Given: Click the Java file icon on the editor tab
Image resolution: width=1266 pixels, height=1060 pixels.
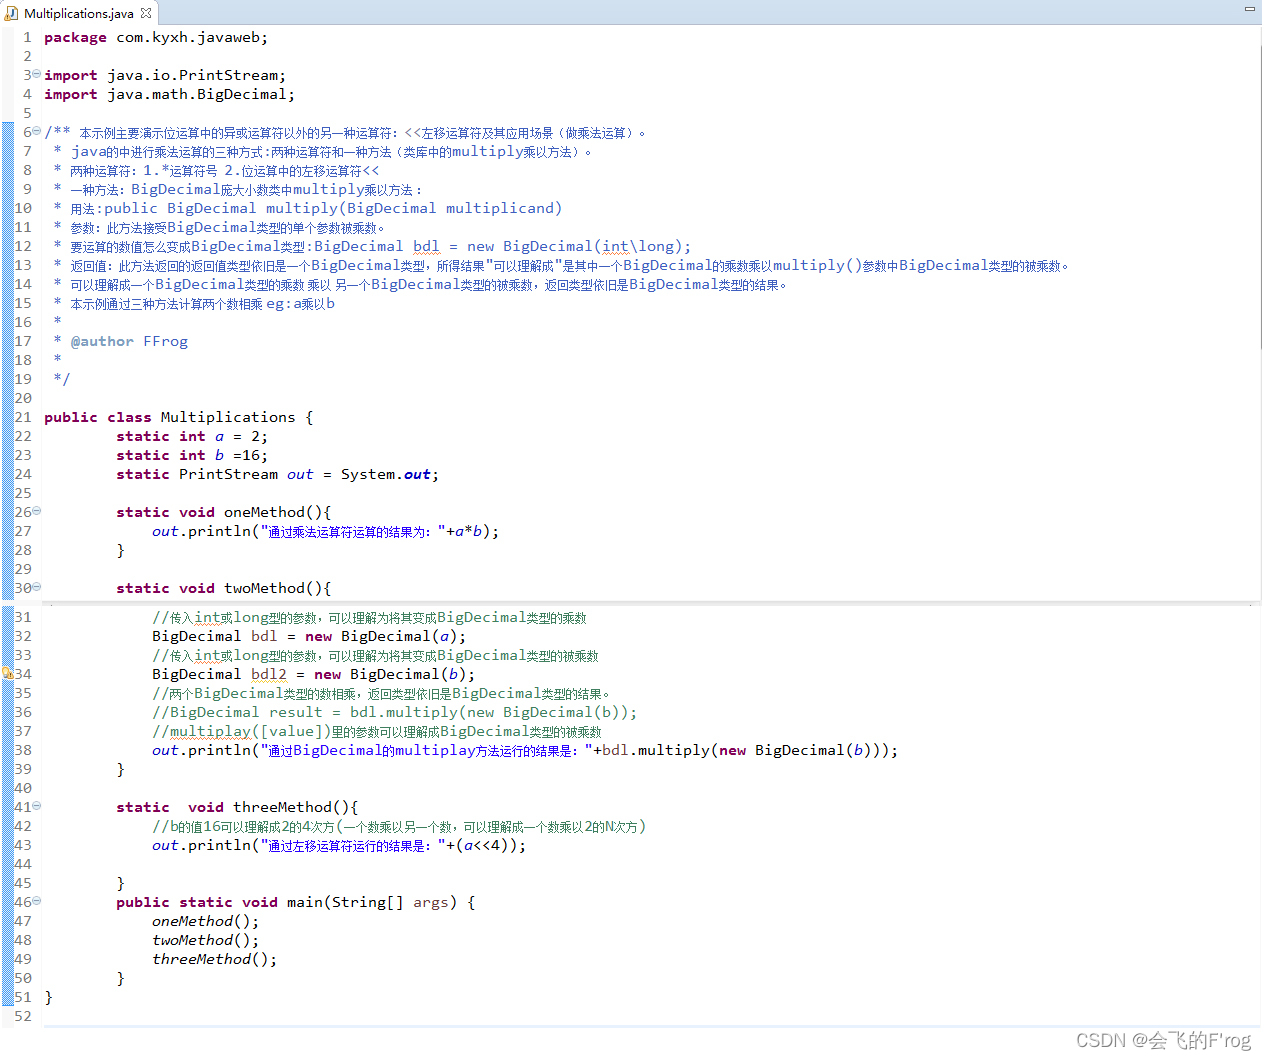Looking at the screenshot, I should point(12,13).
